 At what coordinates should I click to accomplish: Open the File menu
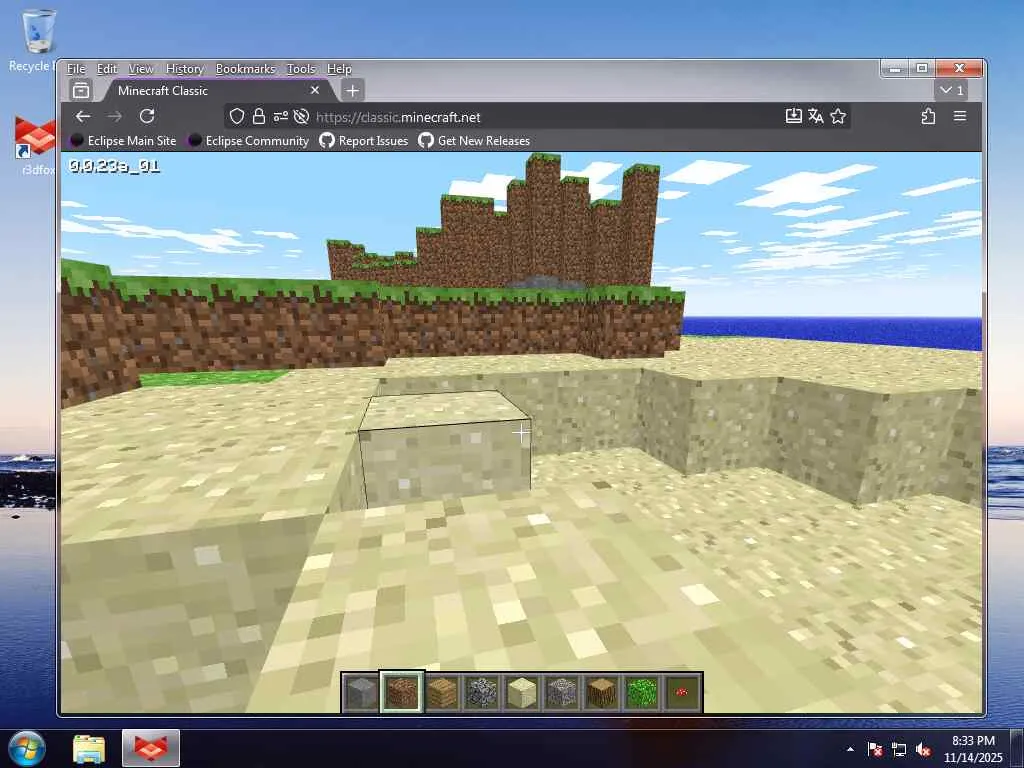click(x=76, y=69)
